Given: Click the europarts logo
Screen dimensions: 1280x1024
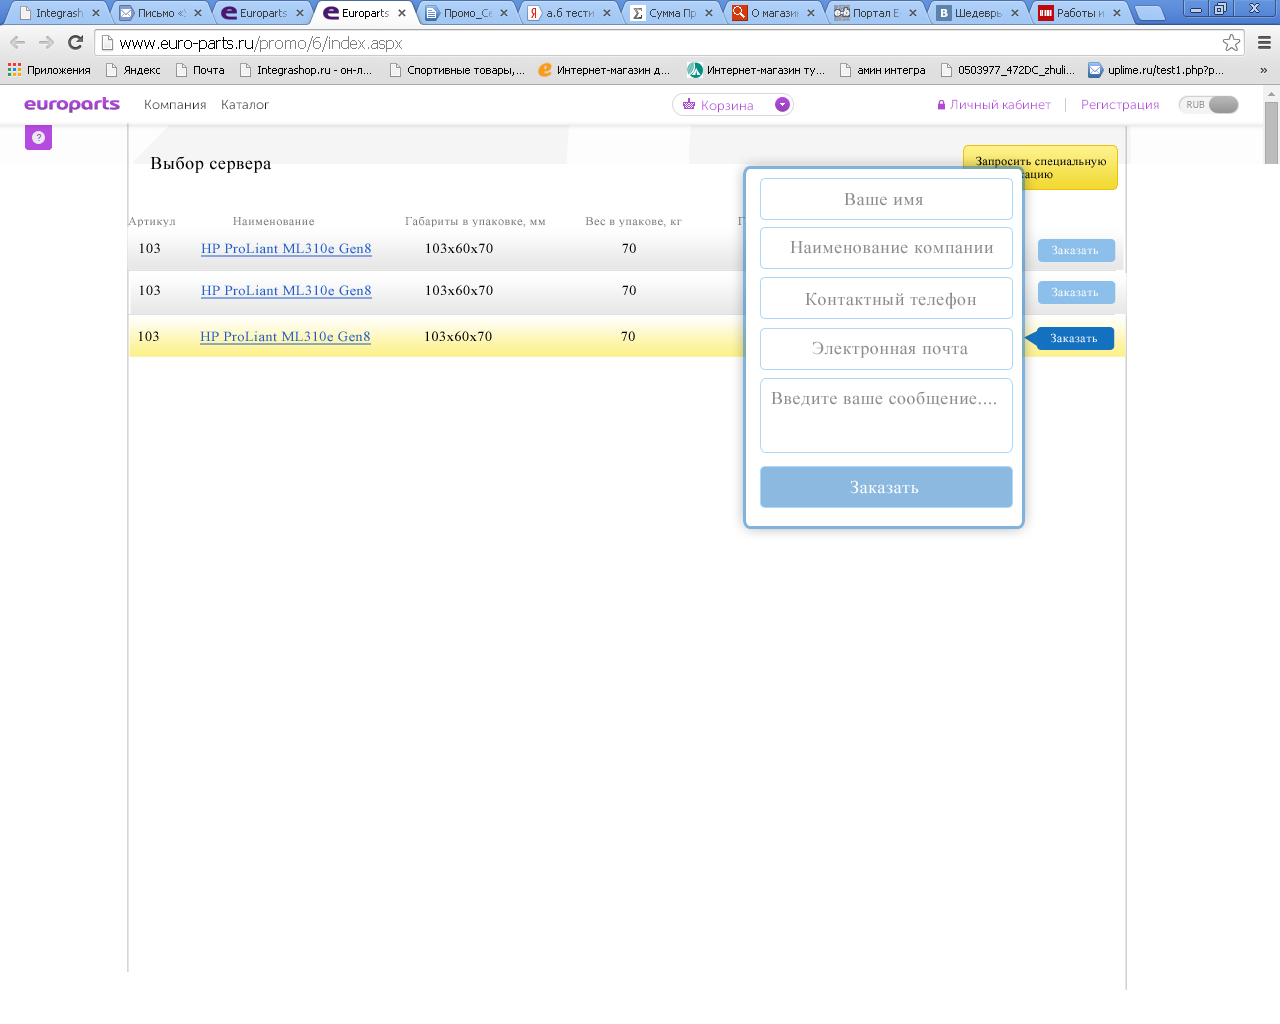Looking at the screenshot, I should (x=71, y=104).
